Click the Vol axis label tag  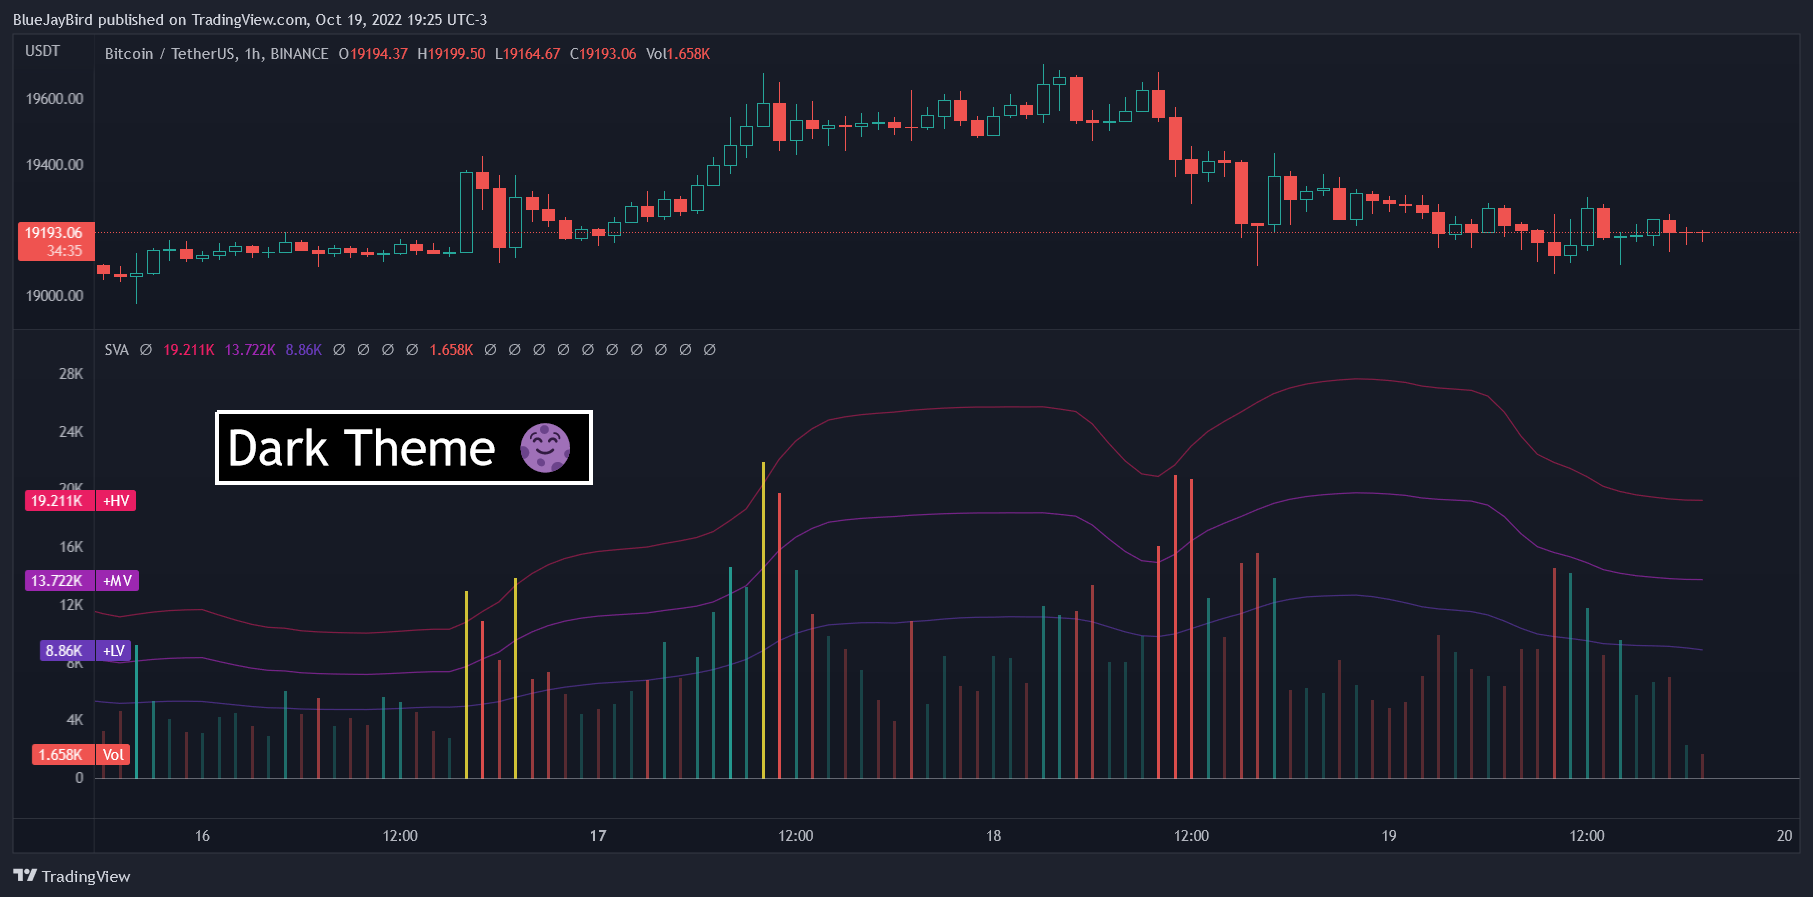[114, 755]
